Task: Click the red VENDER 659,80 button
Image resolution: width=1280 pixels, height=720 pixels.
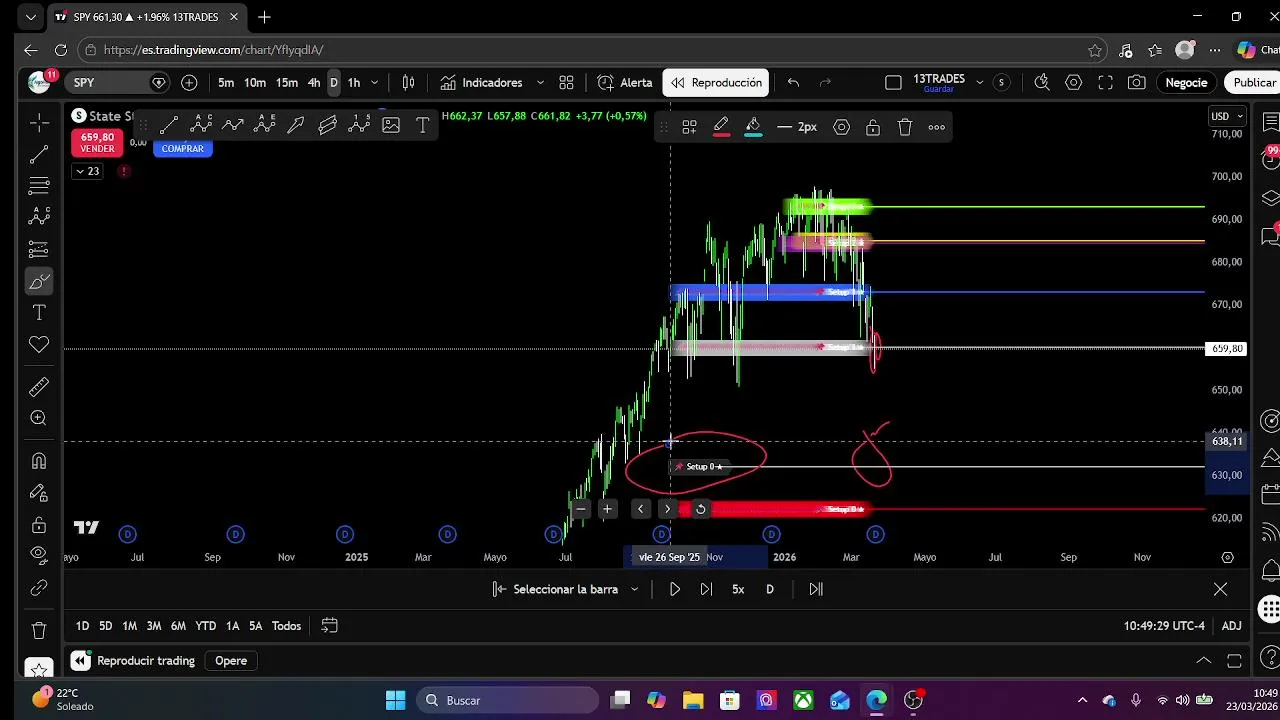Action: (97, 143)
